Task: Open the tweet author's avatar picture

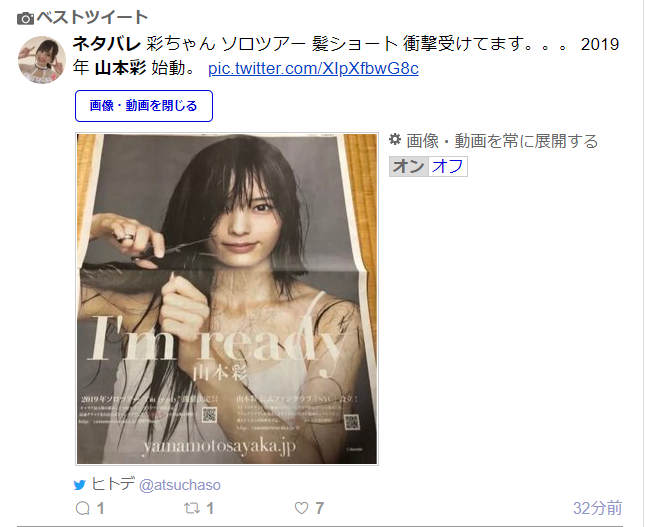Action: pos(42,60)
